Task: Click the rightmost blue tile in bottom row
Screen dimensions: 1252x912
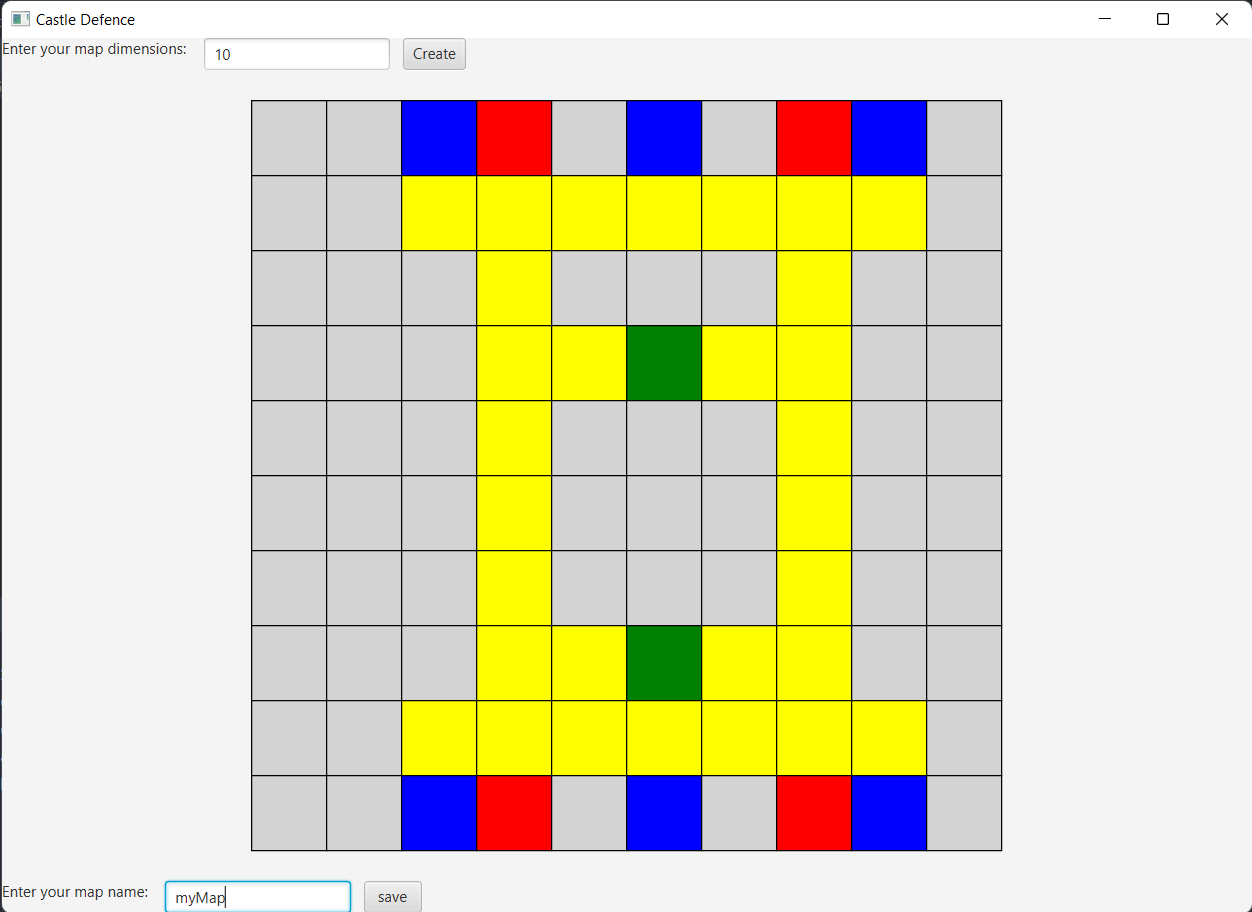Action: (889, 812)
